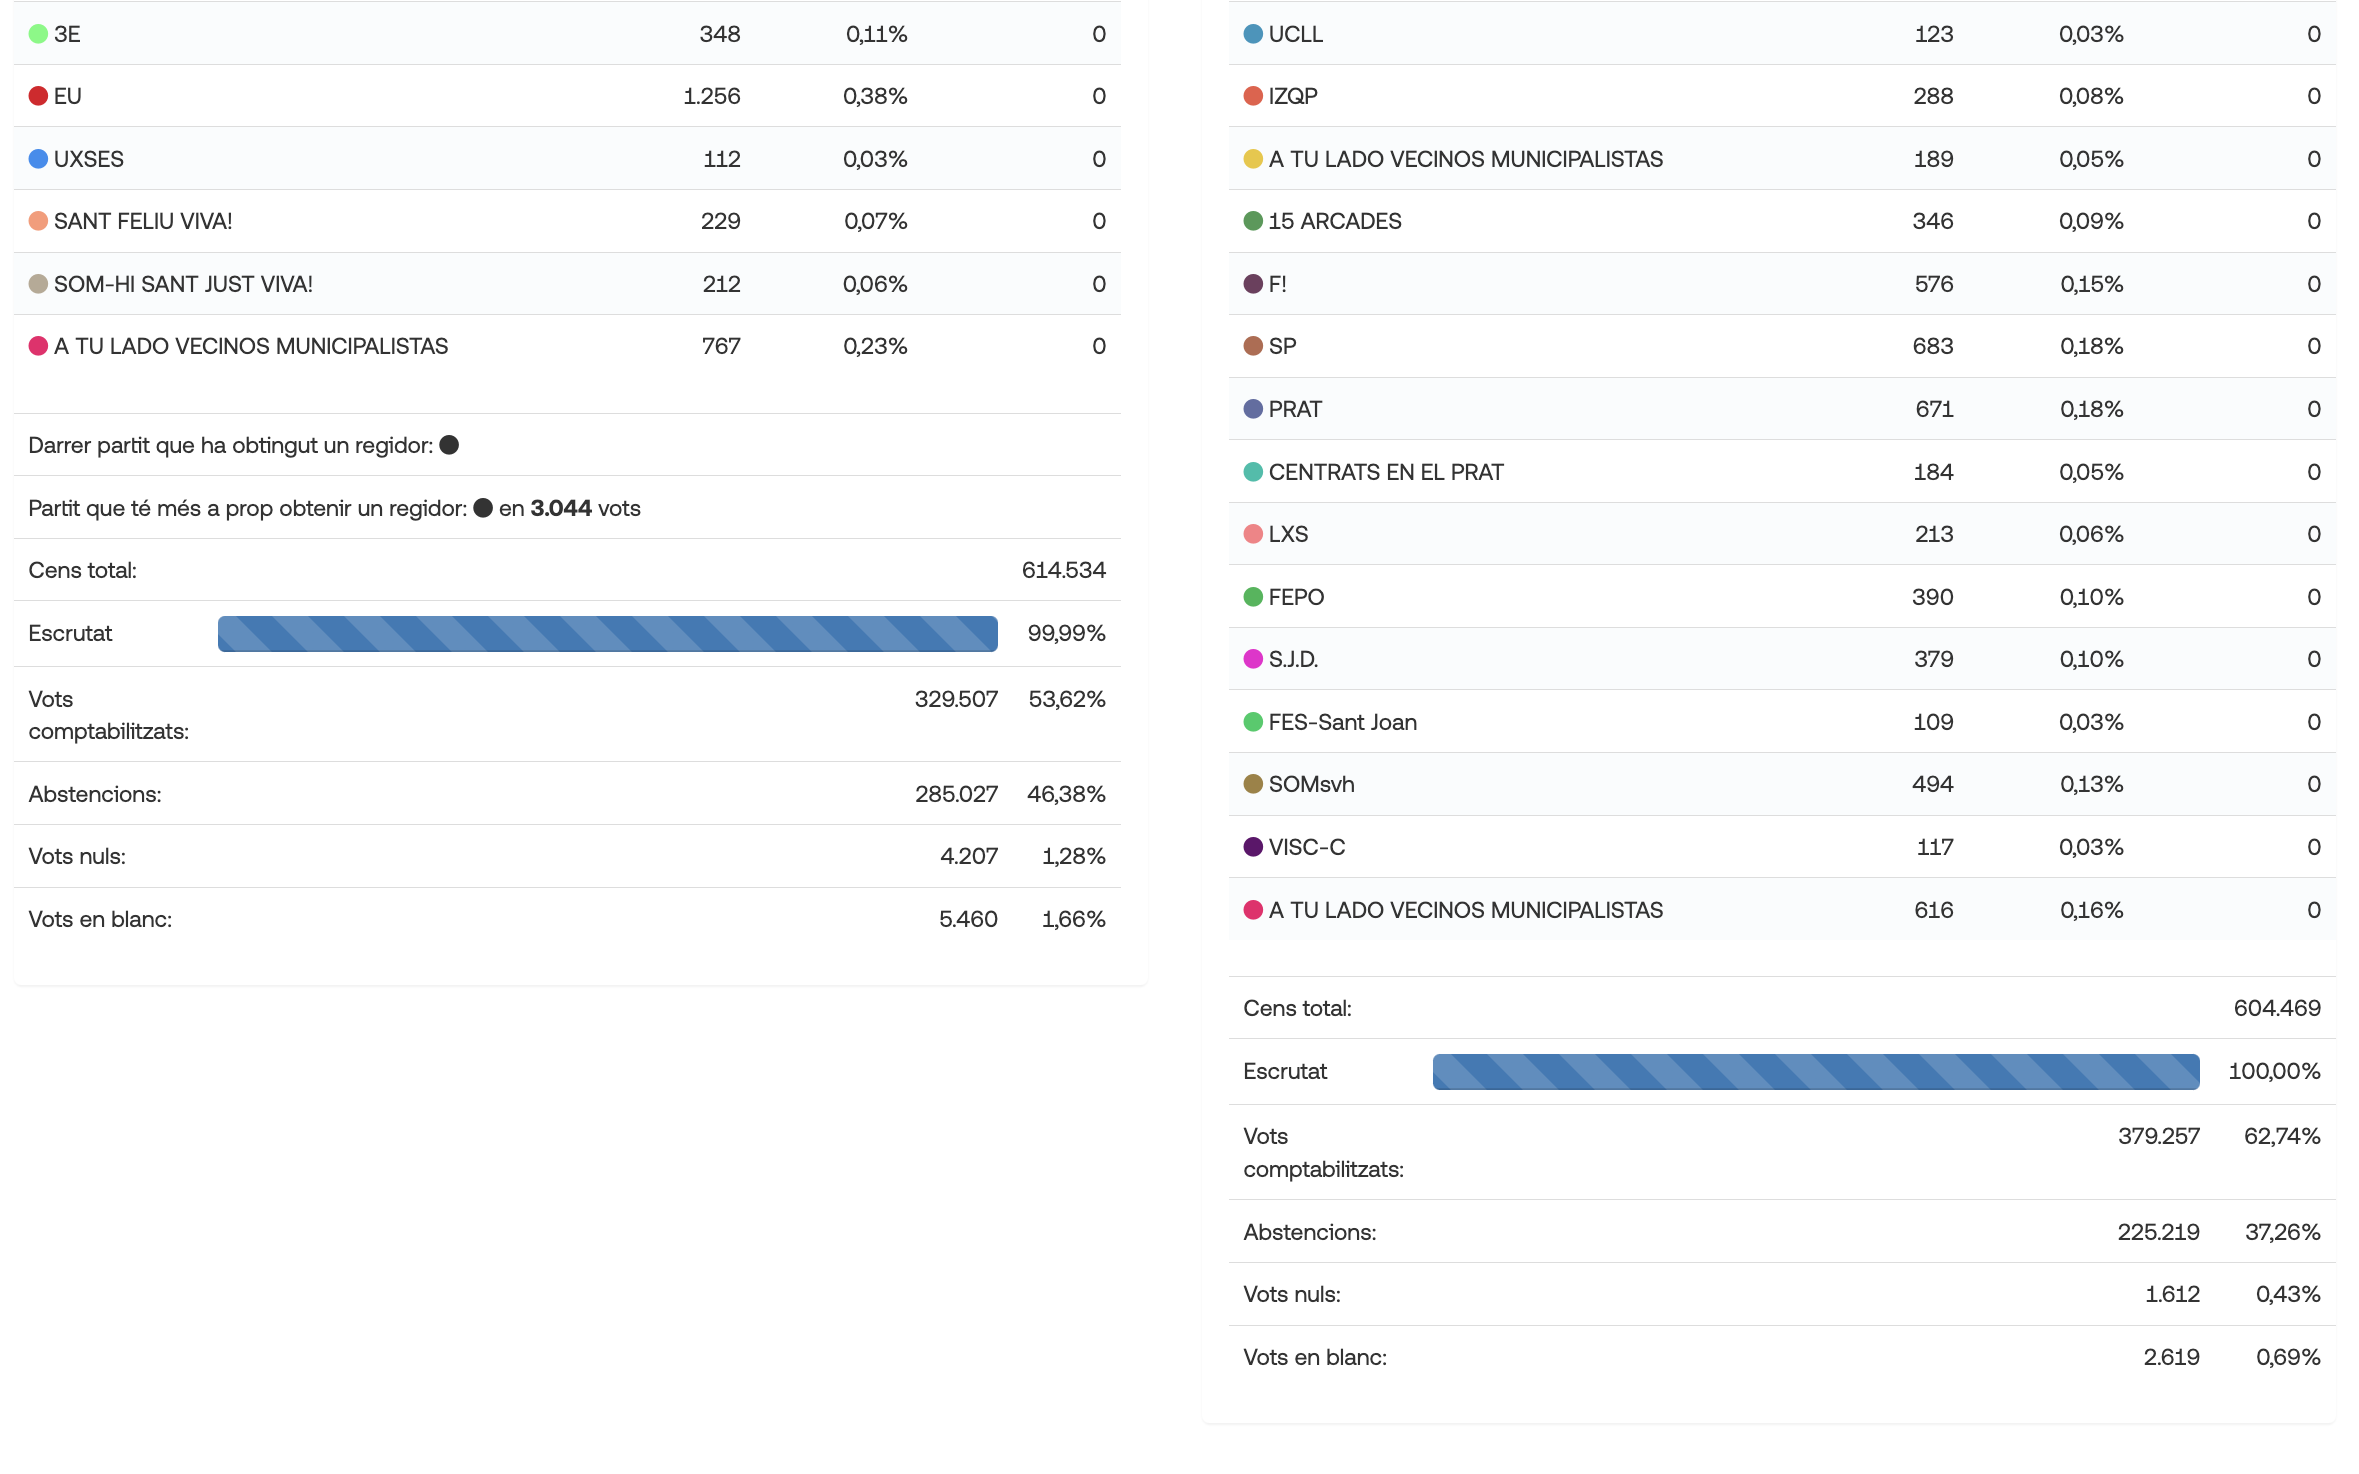Click the green dot beside 15 ARCADES
This screenshot has height=1474, width=2359.
tap(1253, 221)
